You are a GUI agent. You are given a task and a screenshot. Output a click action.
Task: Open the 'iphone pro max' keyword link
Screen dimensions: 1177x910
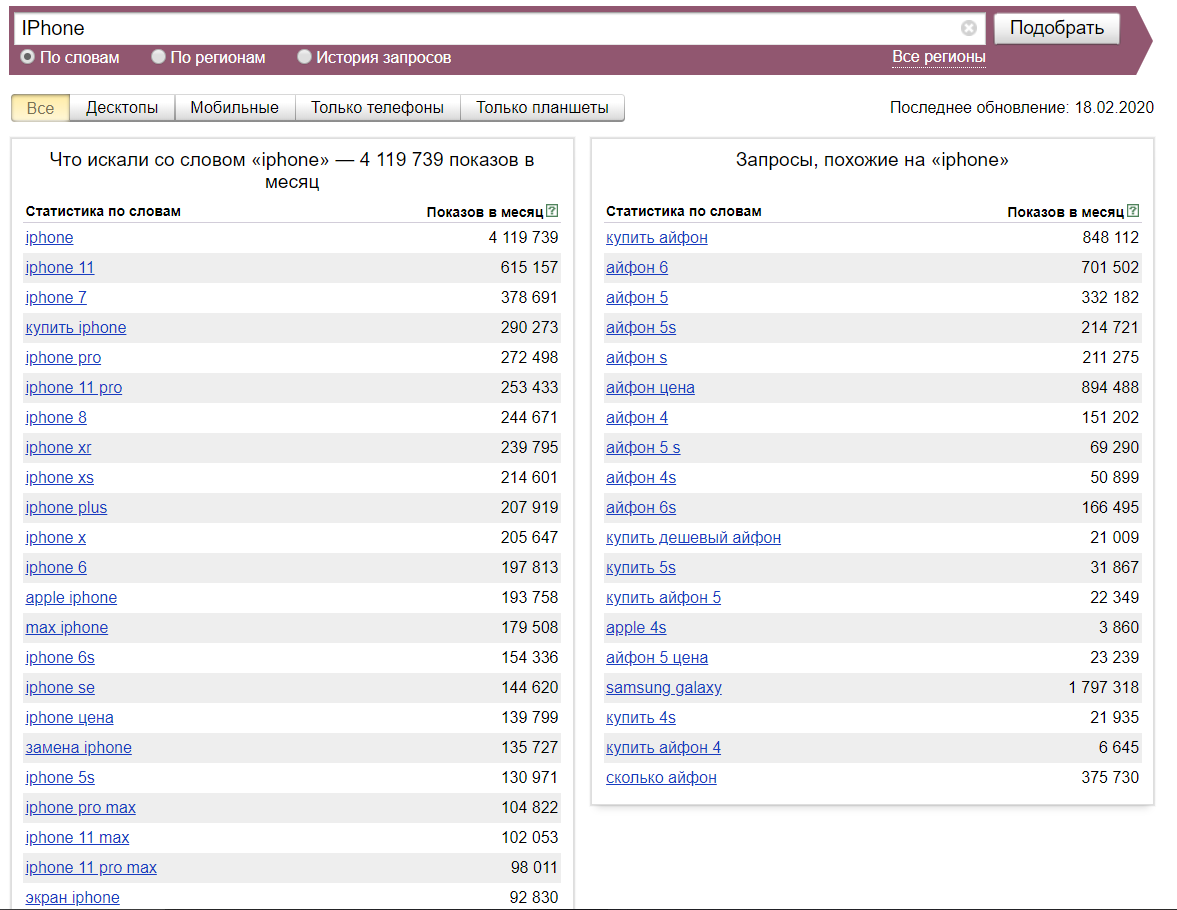click(x=80, y=808)
